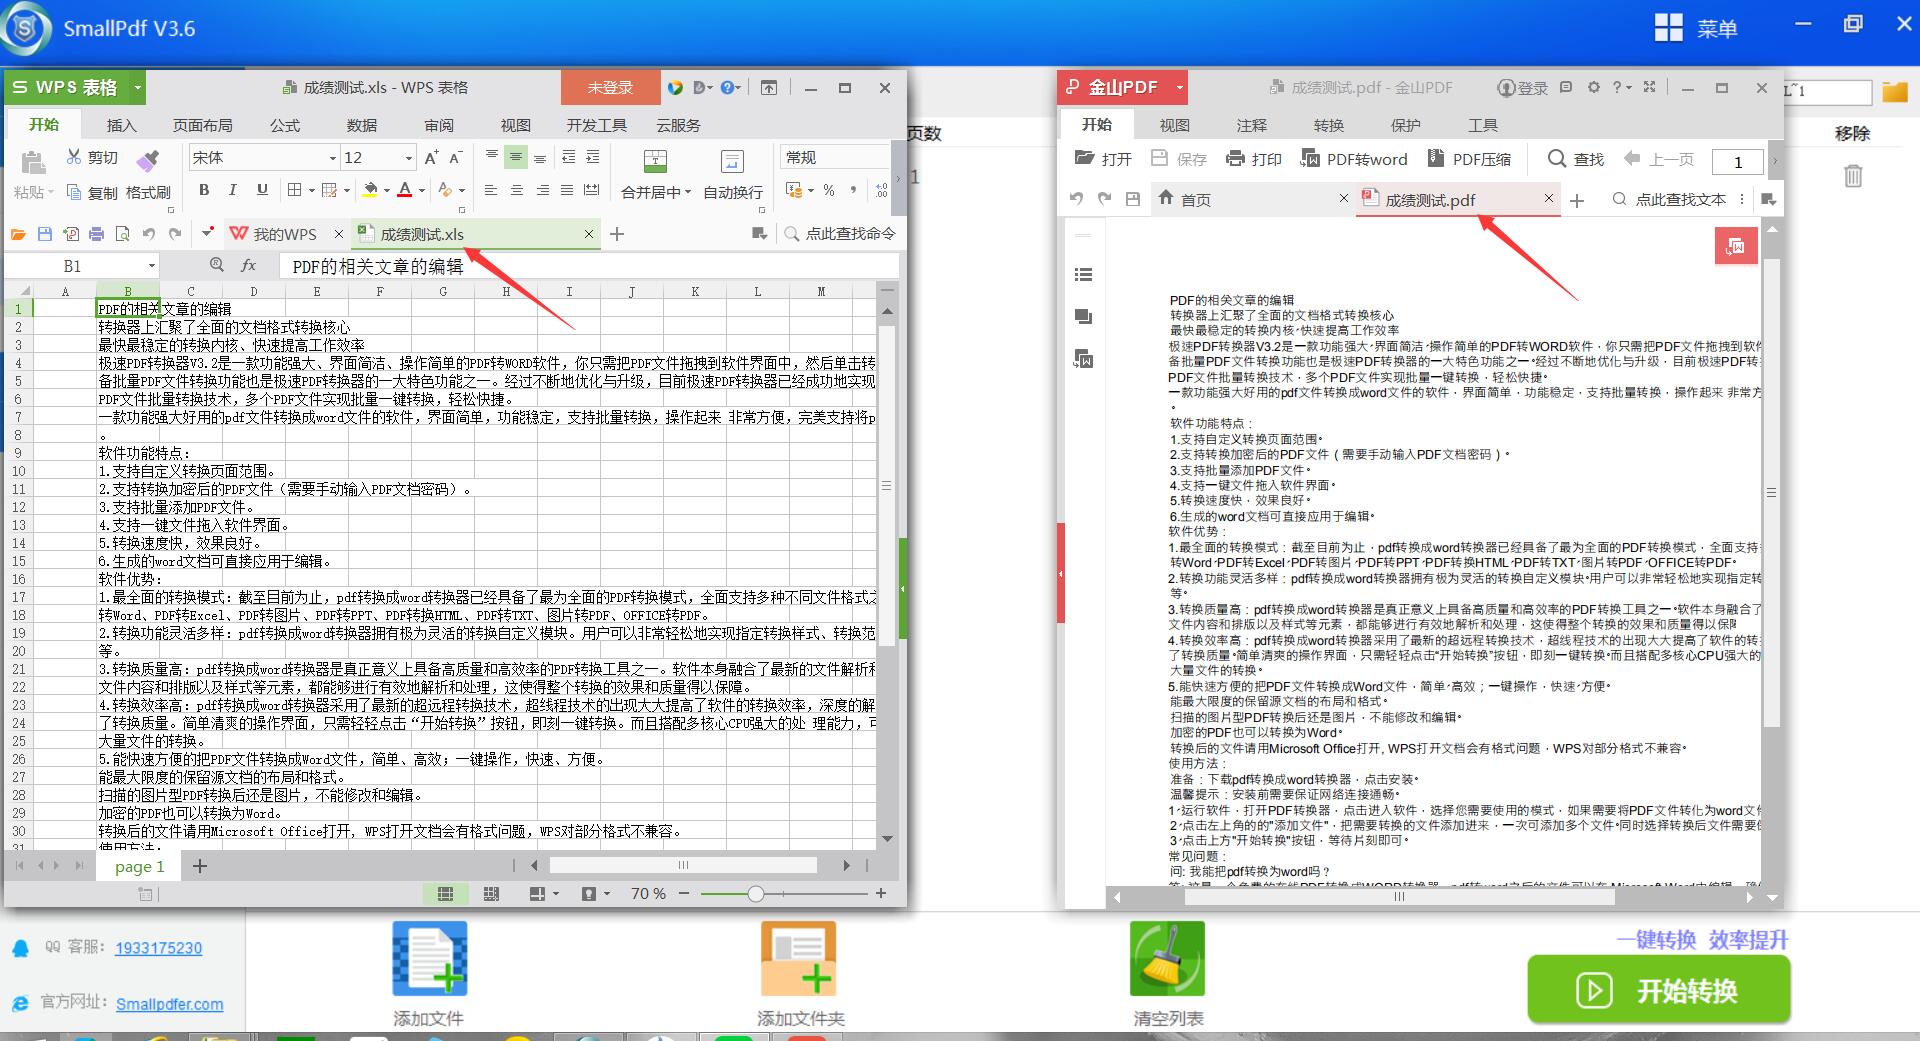Click the zoom-in plus button in WPS status bar
This screenshot has width=1920, height=1041.
point(881,893)
